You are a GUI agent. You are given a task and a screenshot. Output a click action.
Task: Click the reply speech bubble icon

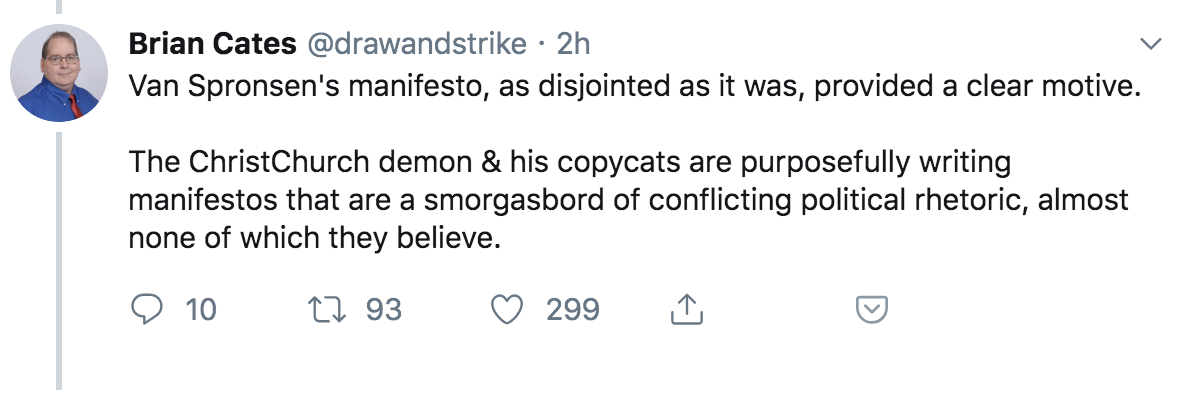point(146,310)
